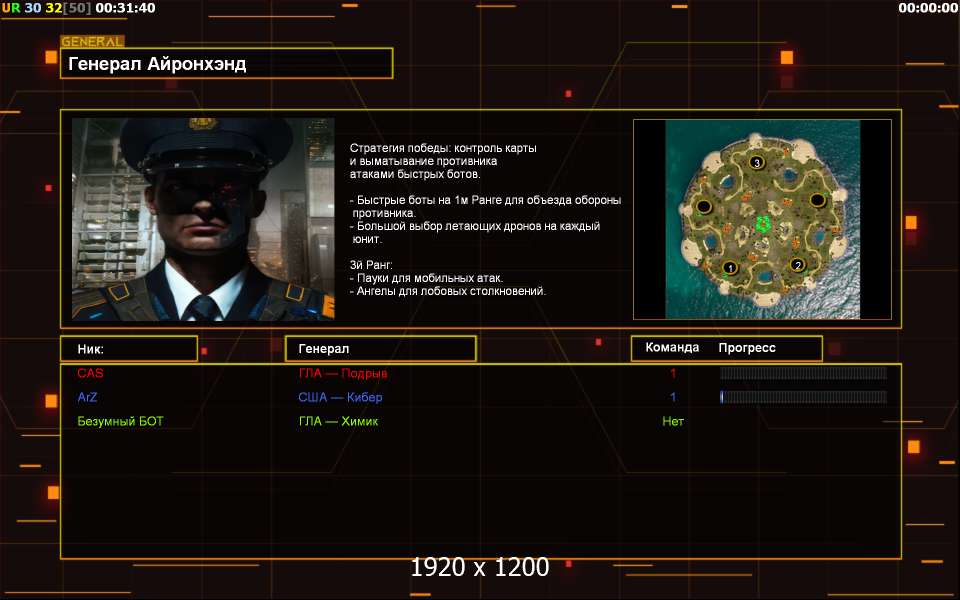960x600 pixels.
Task: Click the green center marker on the map
Action: point(762,224)
